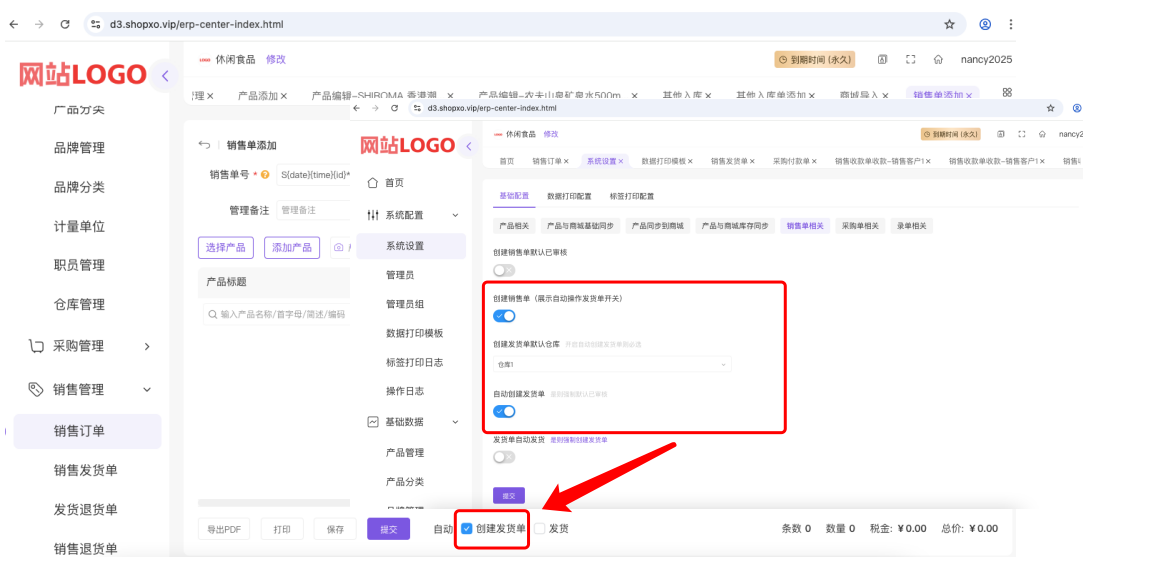Turn off the 自动创建发货单 switch
1151x581 pixels.
click(x=504, y=411)
